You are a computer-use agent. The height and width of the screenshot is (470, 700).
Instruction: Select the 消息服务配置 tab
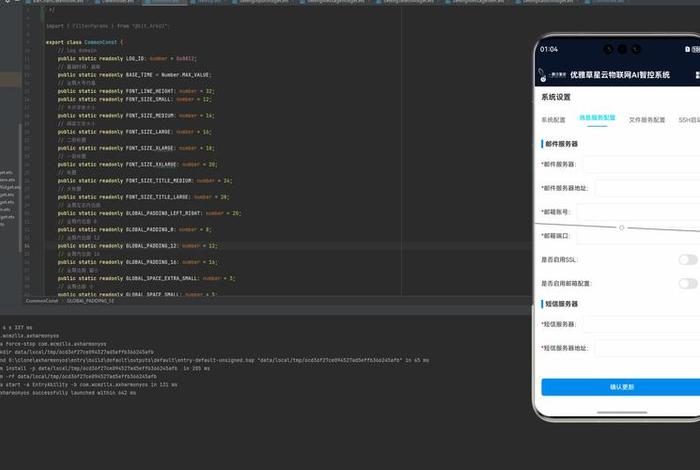point(598,118)
